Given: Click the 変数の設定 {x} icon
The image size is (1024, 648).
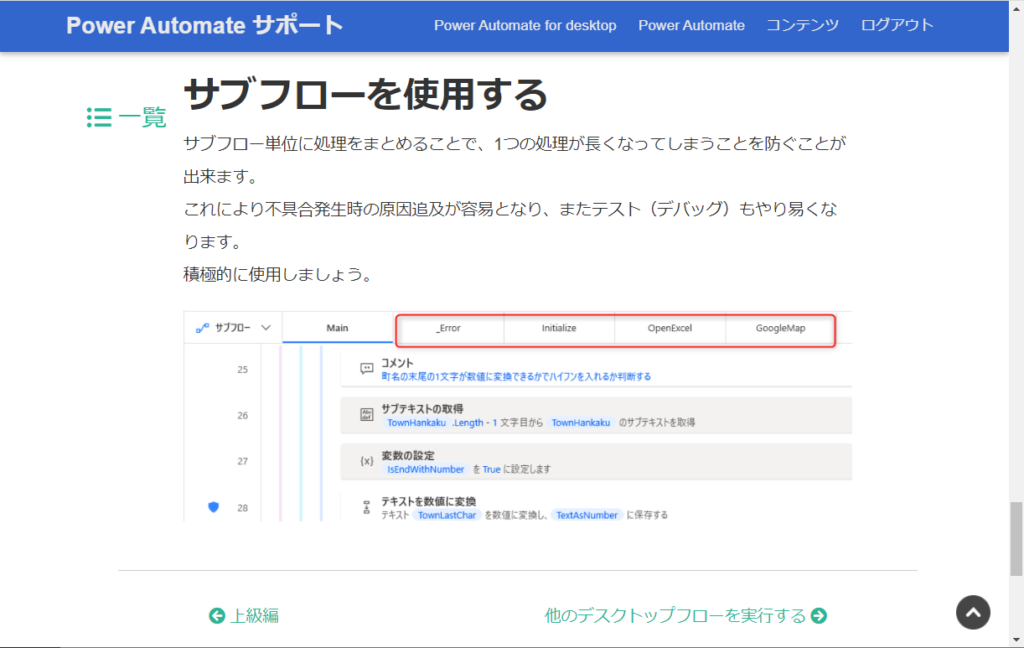Looking at the screenshot, I should (x=366, y=461).
